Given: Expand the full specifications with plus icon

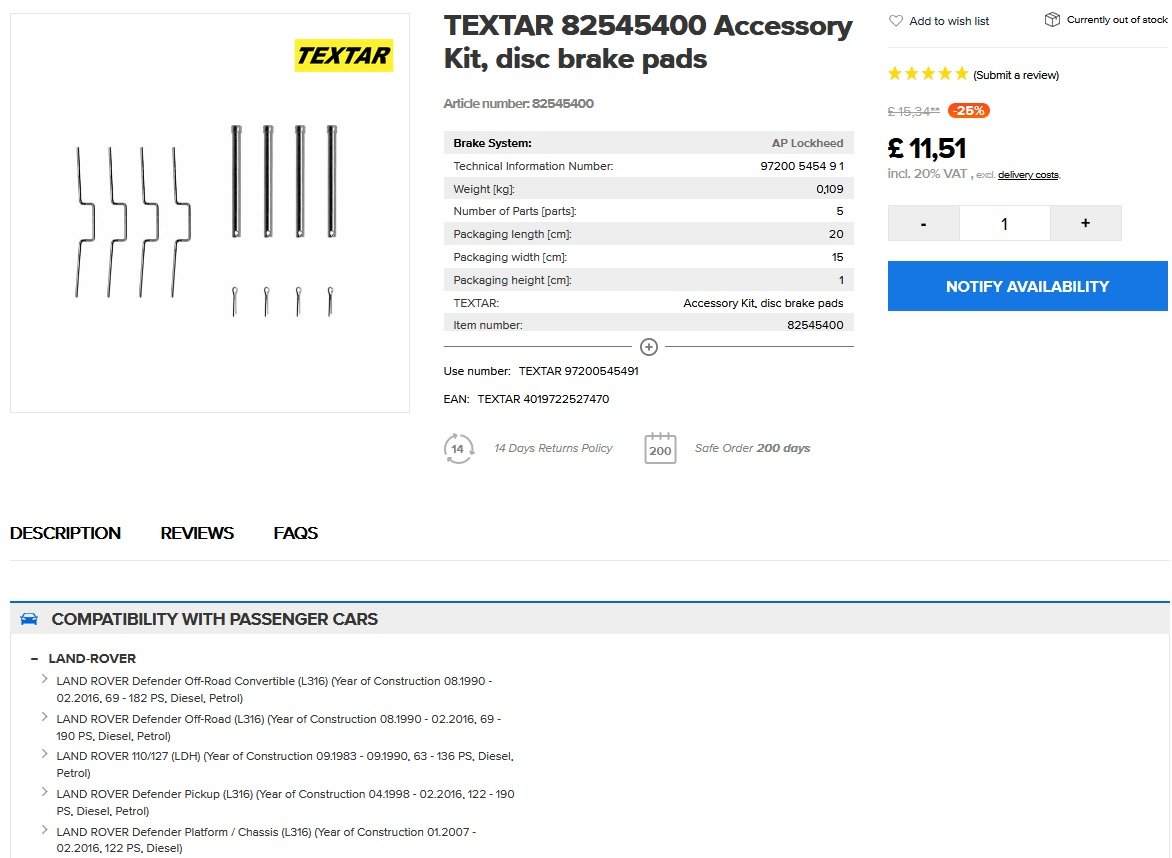Looking at the screenshot, I should pos(649,347).
